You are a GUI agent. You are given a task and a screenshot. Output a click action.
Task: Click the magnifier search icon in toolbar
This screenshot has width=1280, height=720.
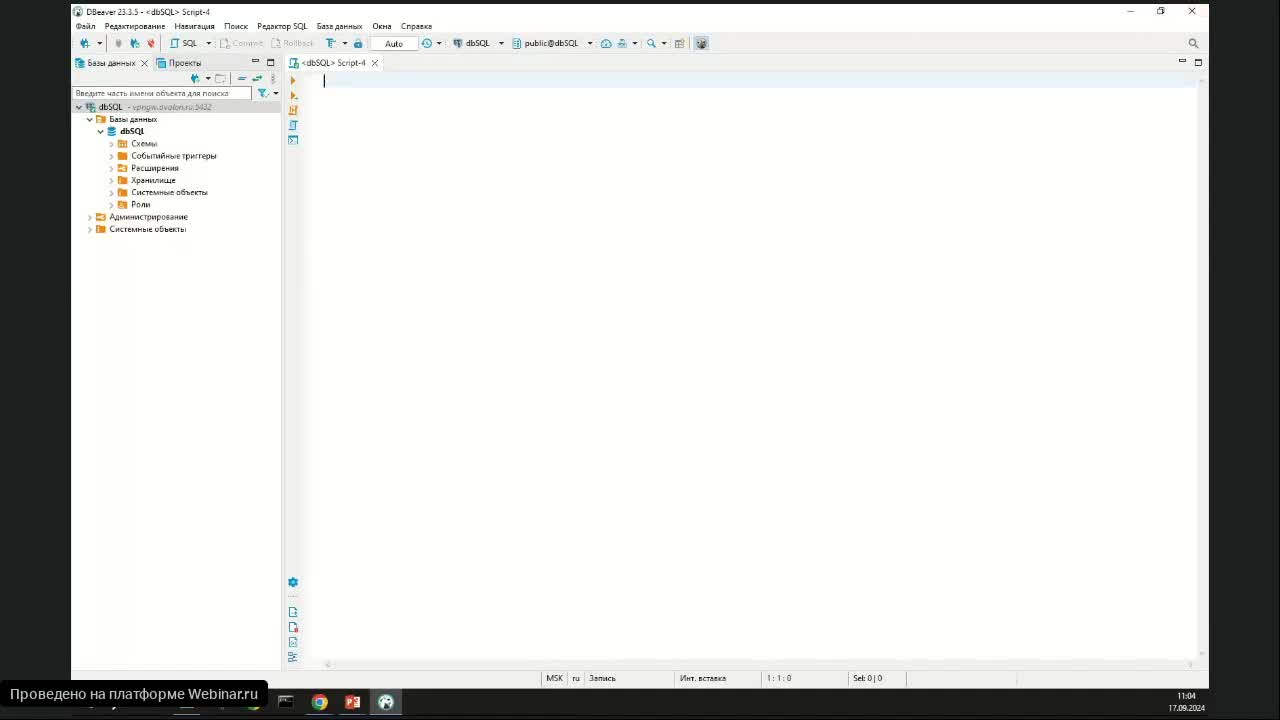[651, 43]
